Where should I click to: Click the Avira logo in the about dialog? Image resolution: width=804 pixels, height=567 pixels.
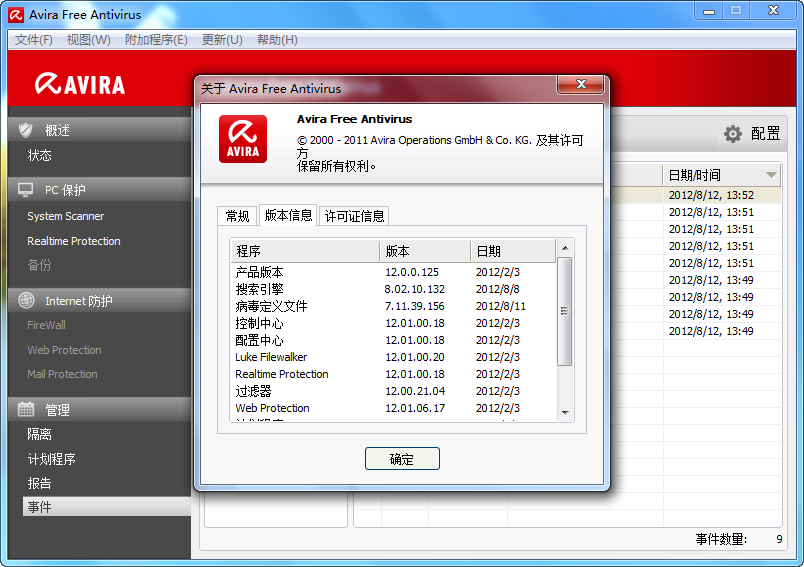click(243, 139)
